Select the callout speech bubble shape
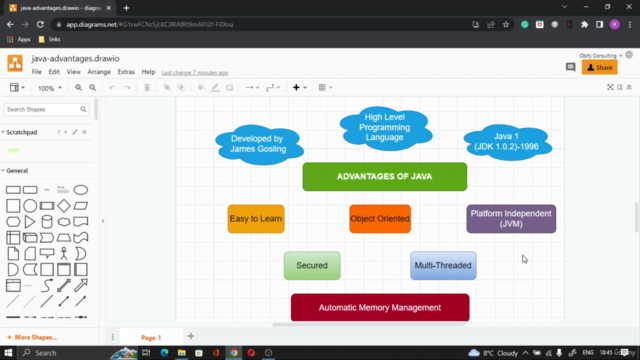 [x=47, y=253]
